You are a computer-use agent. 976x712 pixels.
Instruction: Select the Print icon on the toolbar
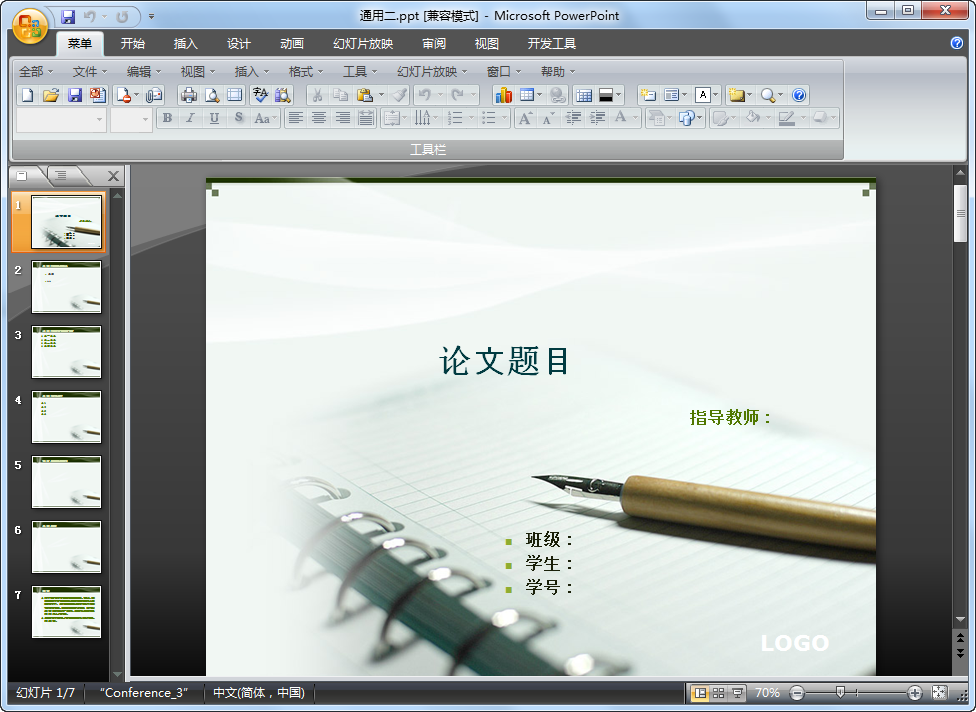[188, 95]
